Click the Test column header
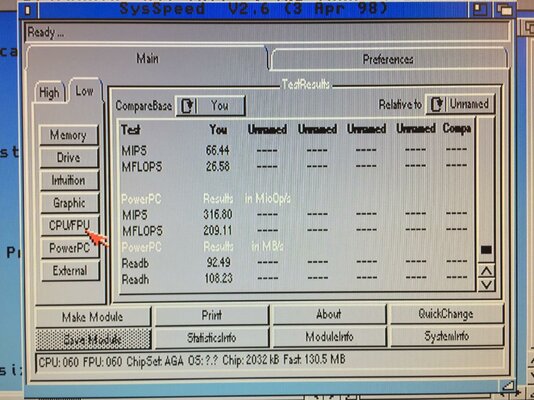The image size is (534, 400). (x=131, y=130)
